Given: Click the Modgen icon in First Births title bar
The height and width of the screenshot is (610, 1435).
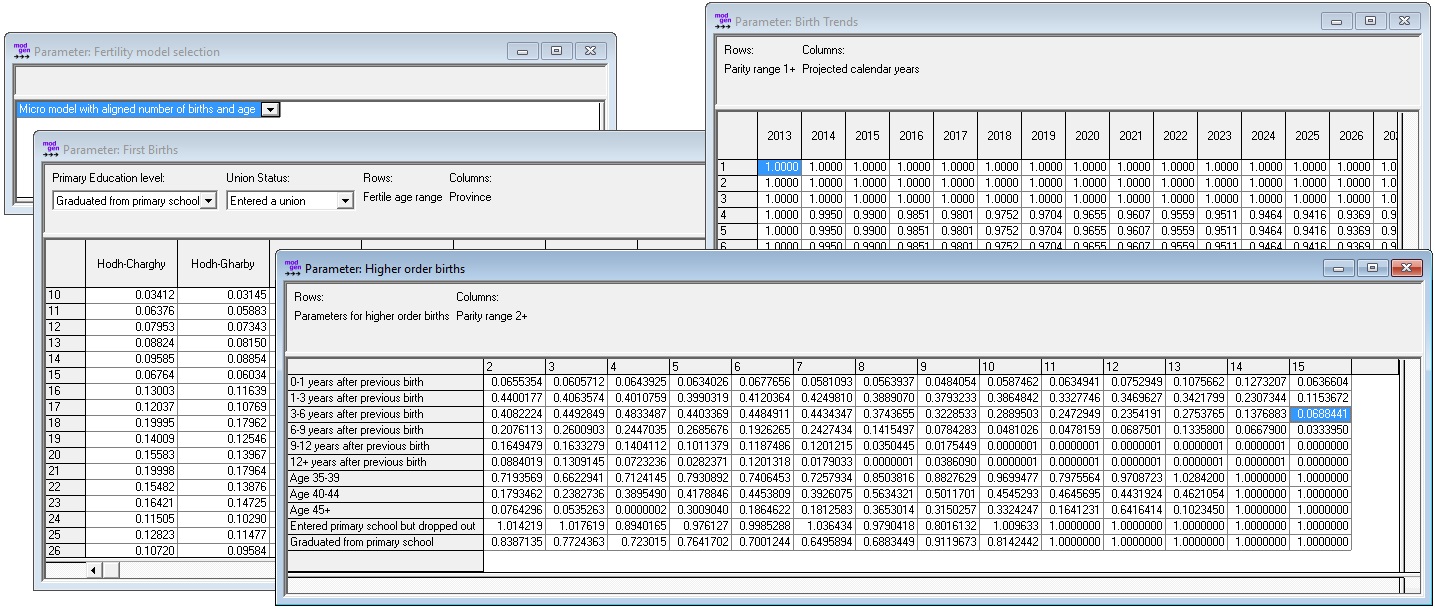Looking at the screenshot, I should (50, 149).
